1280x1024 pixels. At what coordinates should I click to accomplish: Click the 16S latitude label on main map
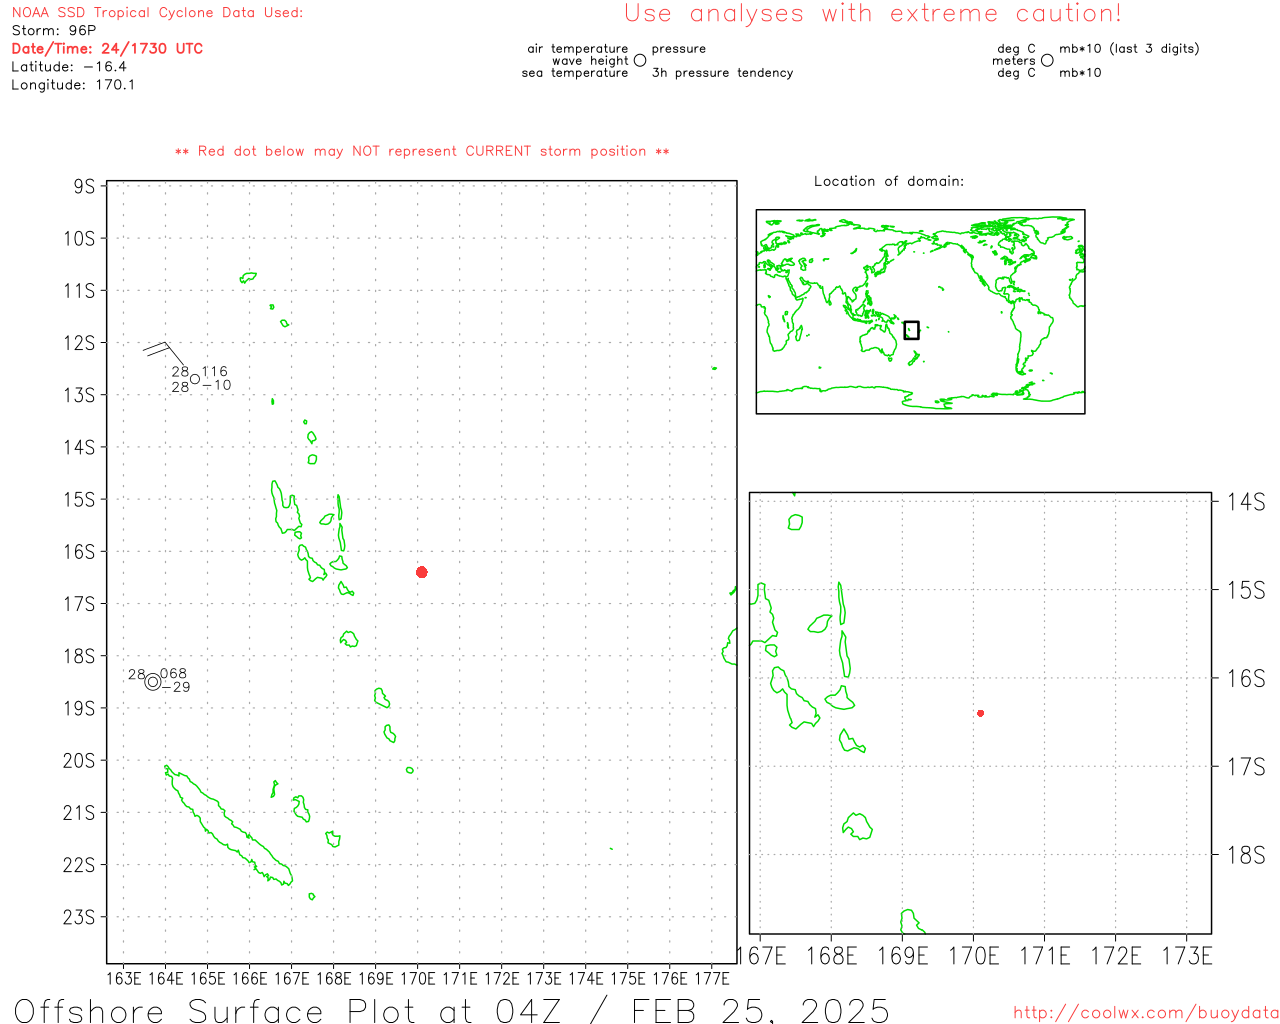[x=79, y=552]
